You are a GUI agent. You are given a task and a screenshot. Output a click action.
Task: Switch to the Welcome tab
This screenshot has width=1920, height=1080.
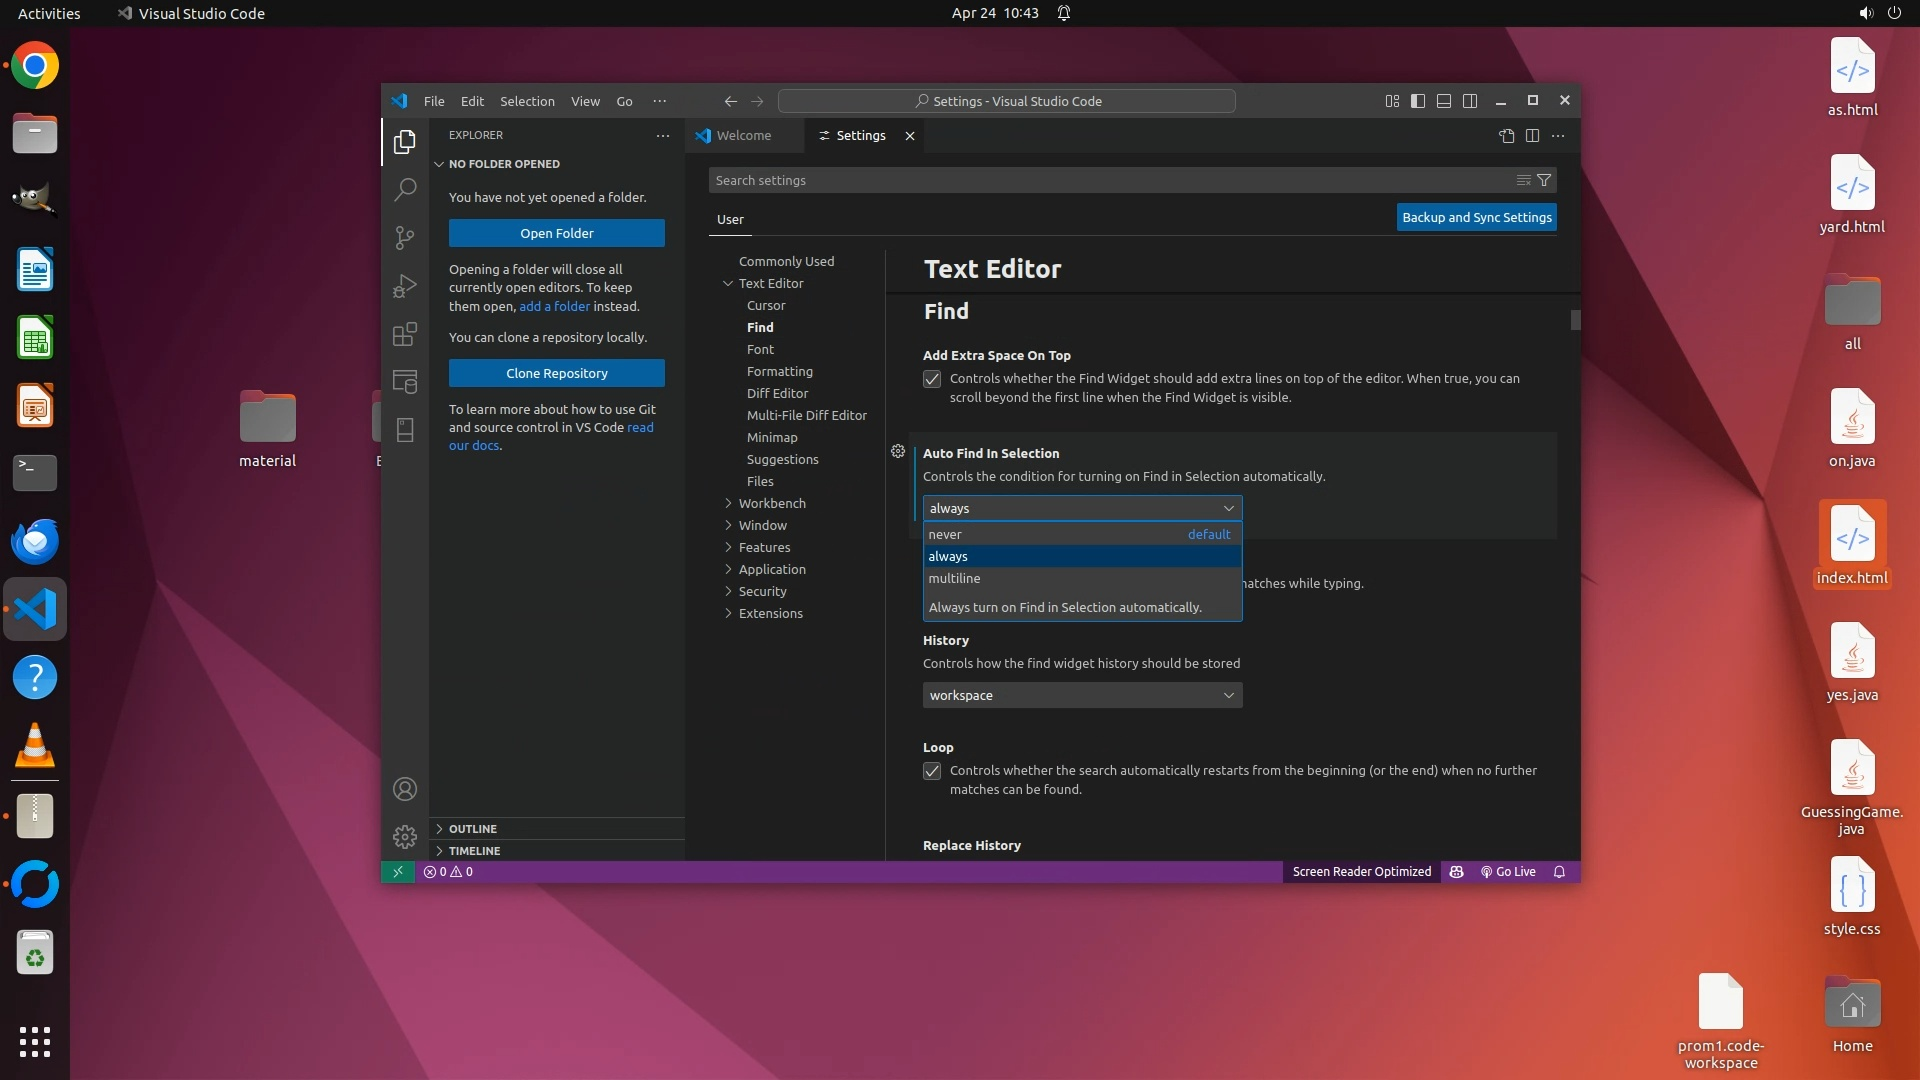pyautogui.click(x=743, y=136)
